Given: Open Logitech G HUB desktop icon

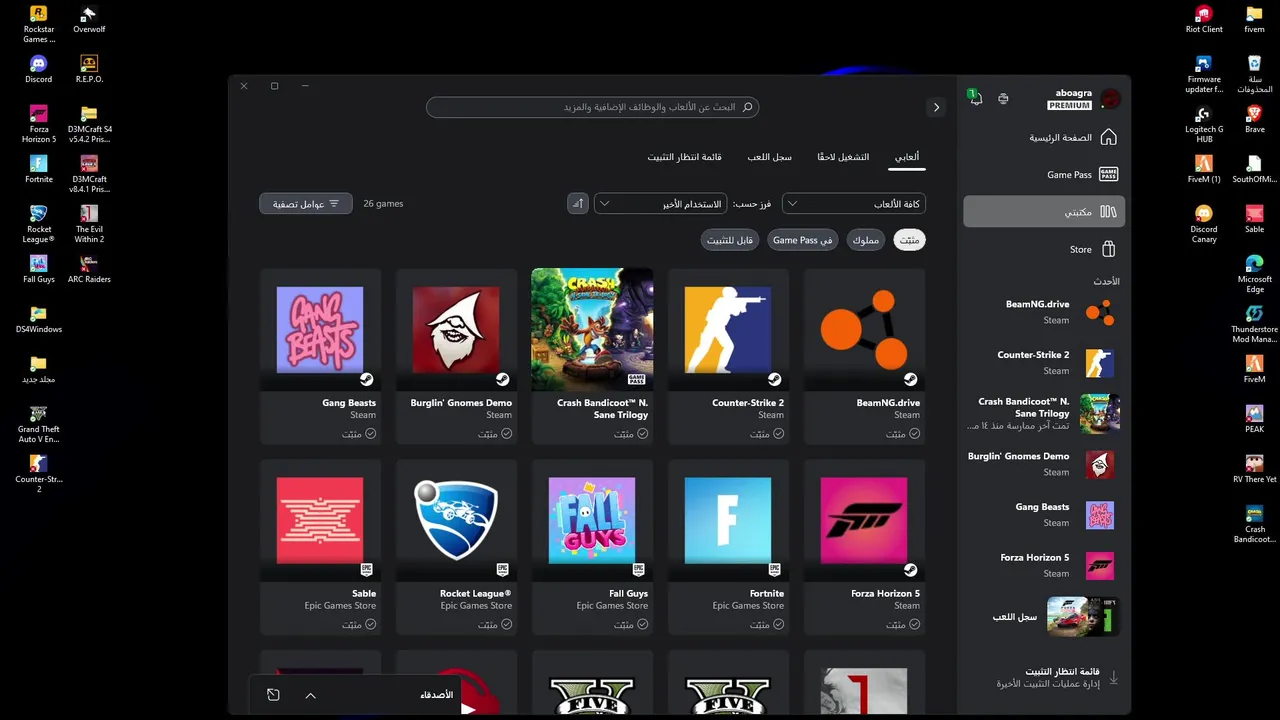Looking at the screenshot, I should tap(1204, 124).
